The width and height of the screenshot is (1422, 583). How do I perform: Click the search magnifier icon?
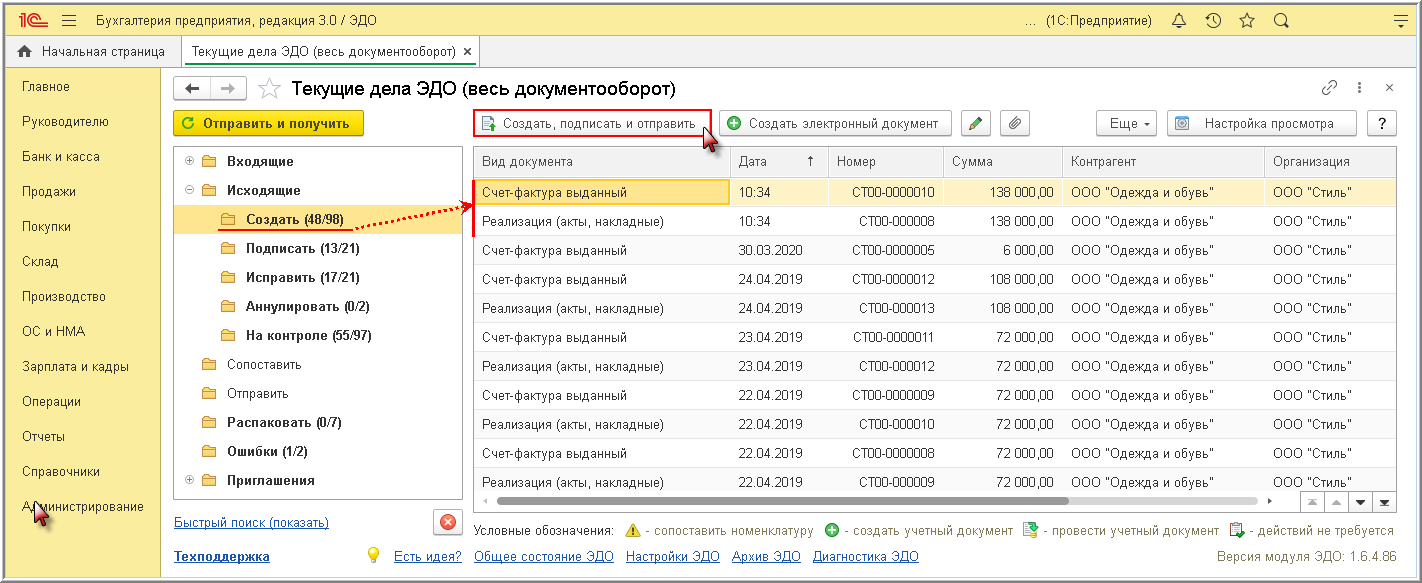click(x=1280, y=21)
